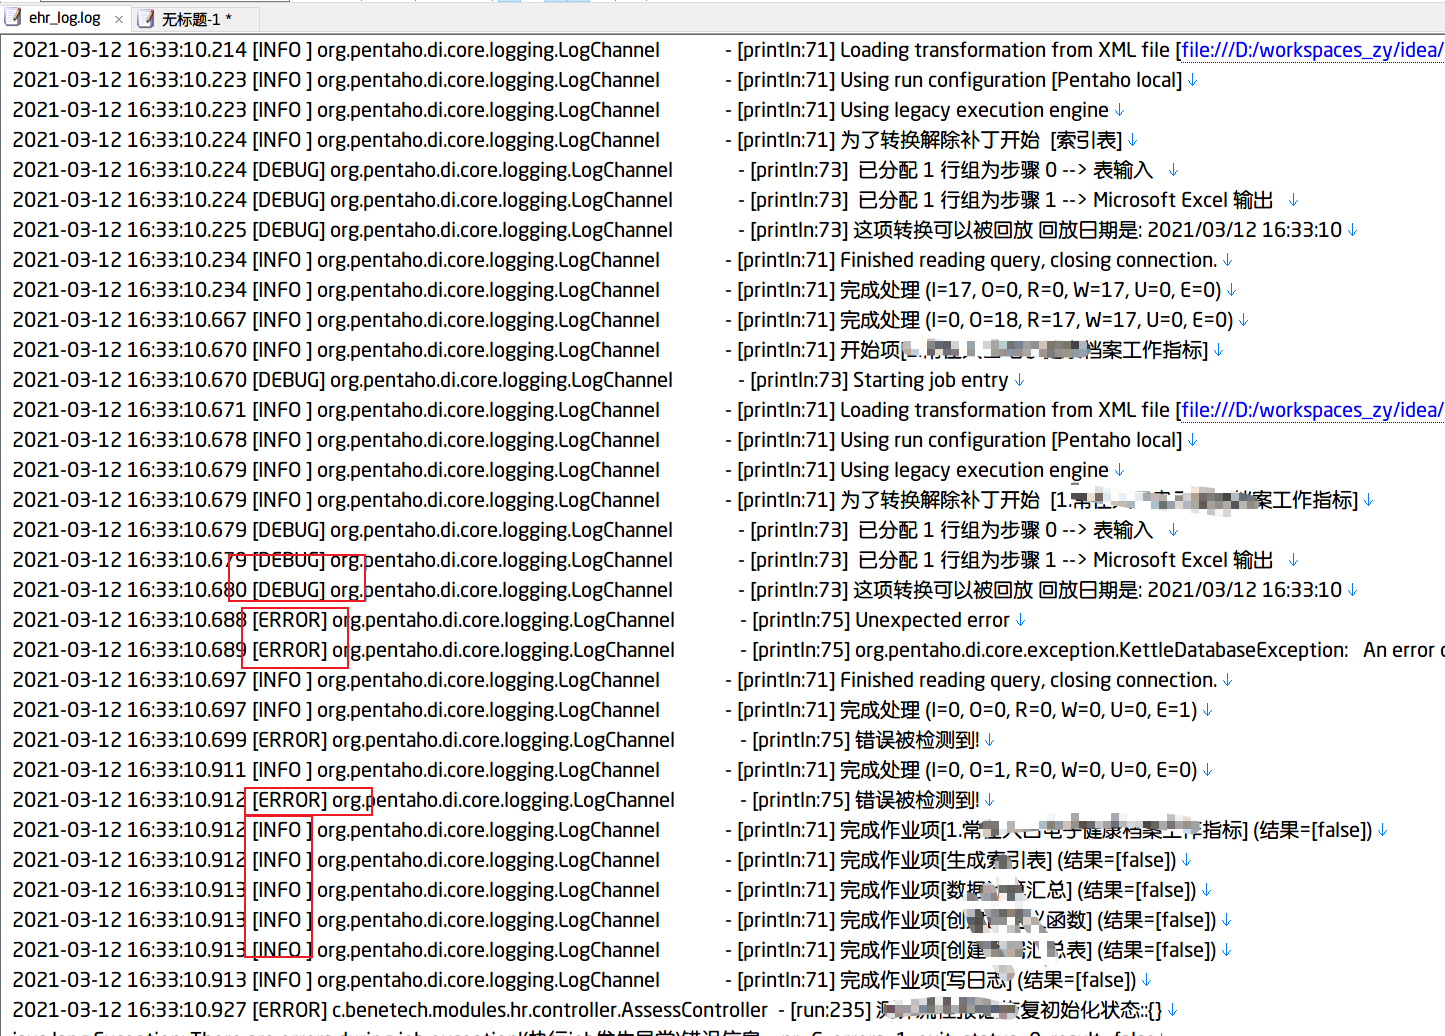The image size is (1445, 1036).
Task: Click the red-boxed INFO entries near the bottom
Action: (278, 890)
